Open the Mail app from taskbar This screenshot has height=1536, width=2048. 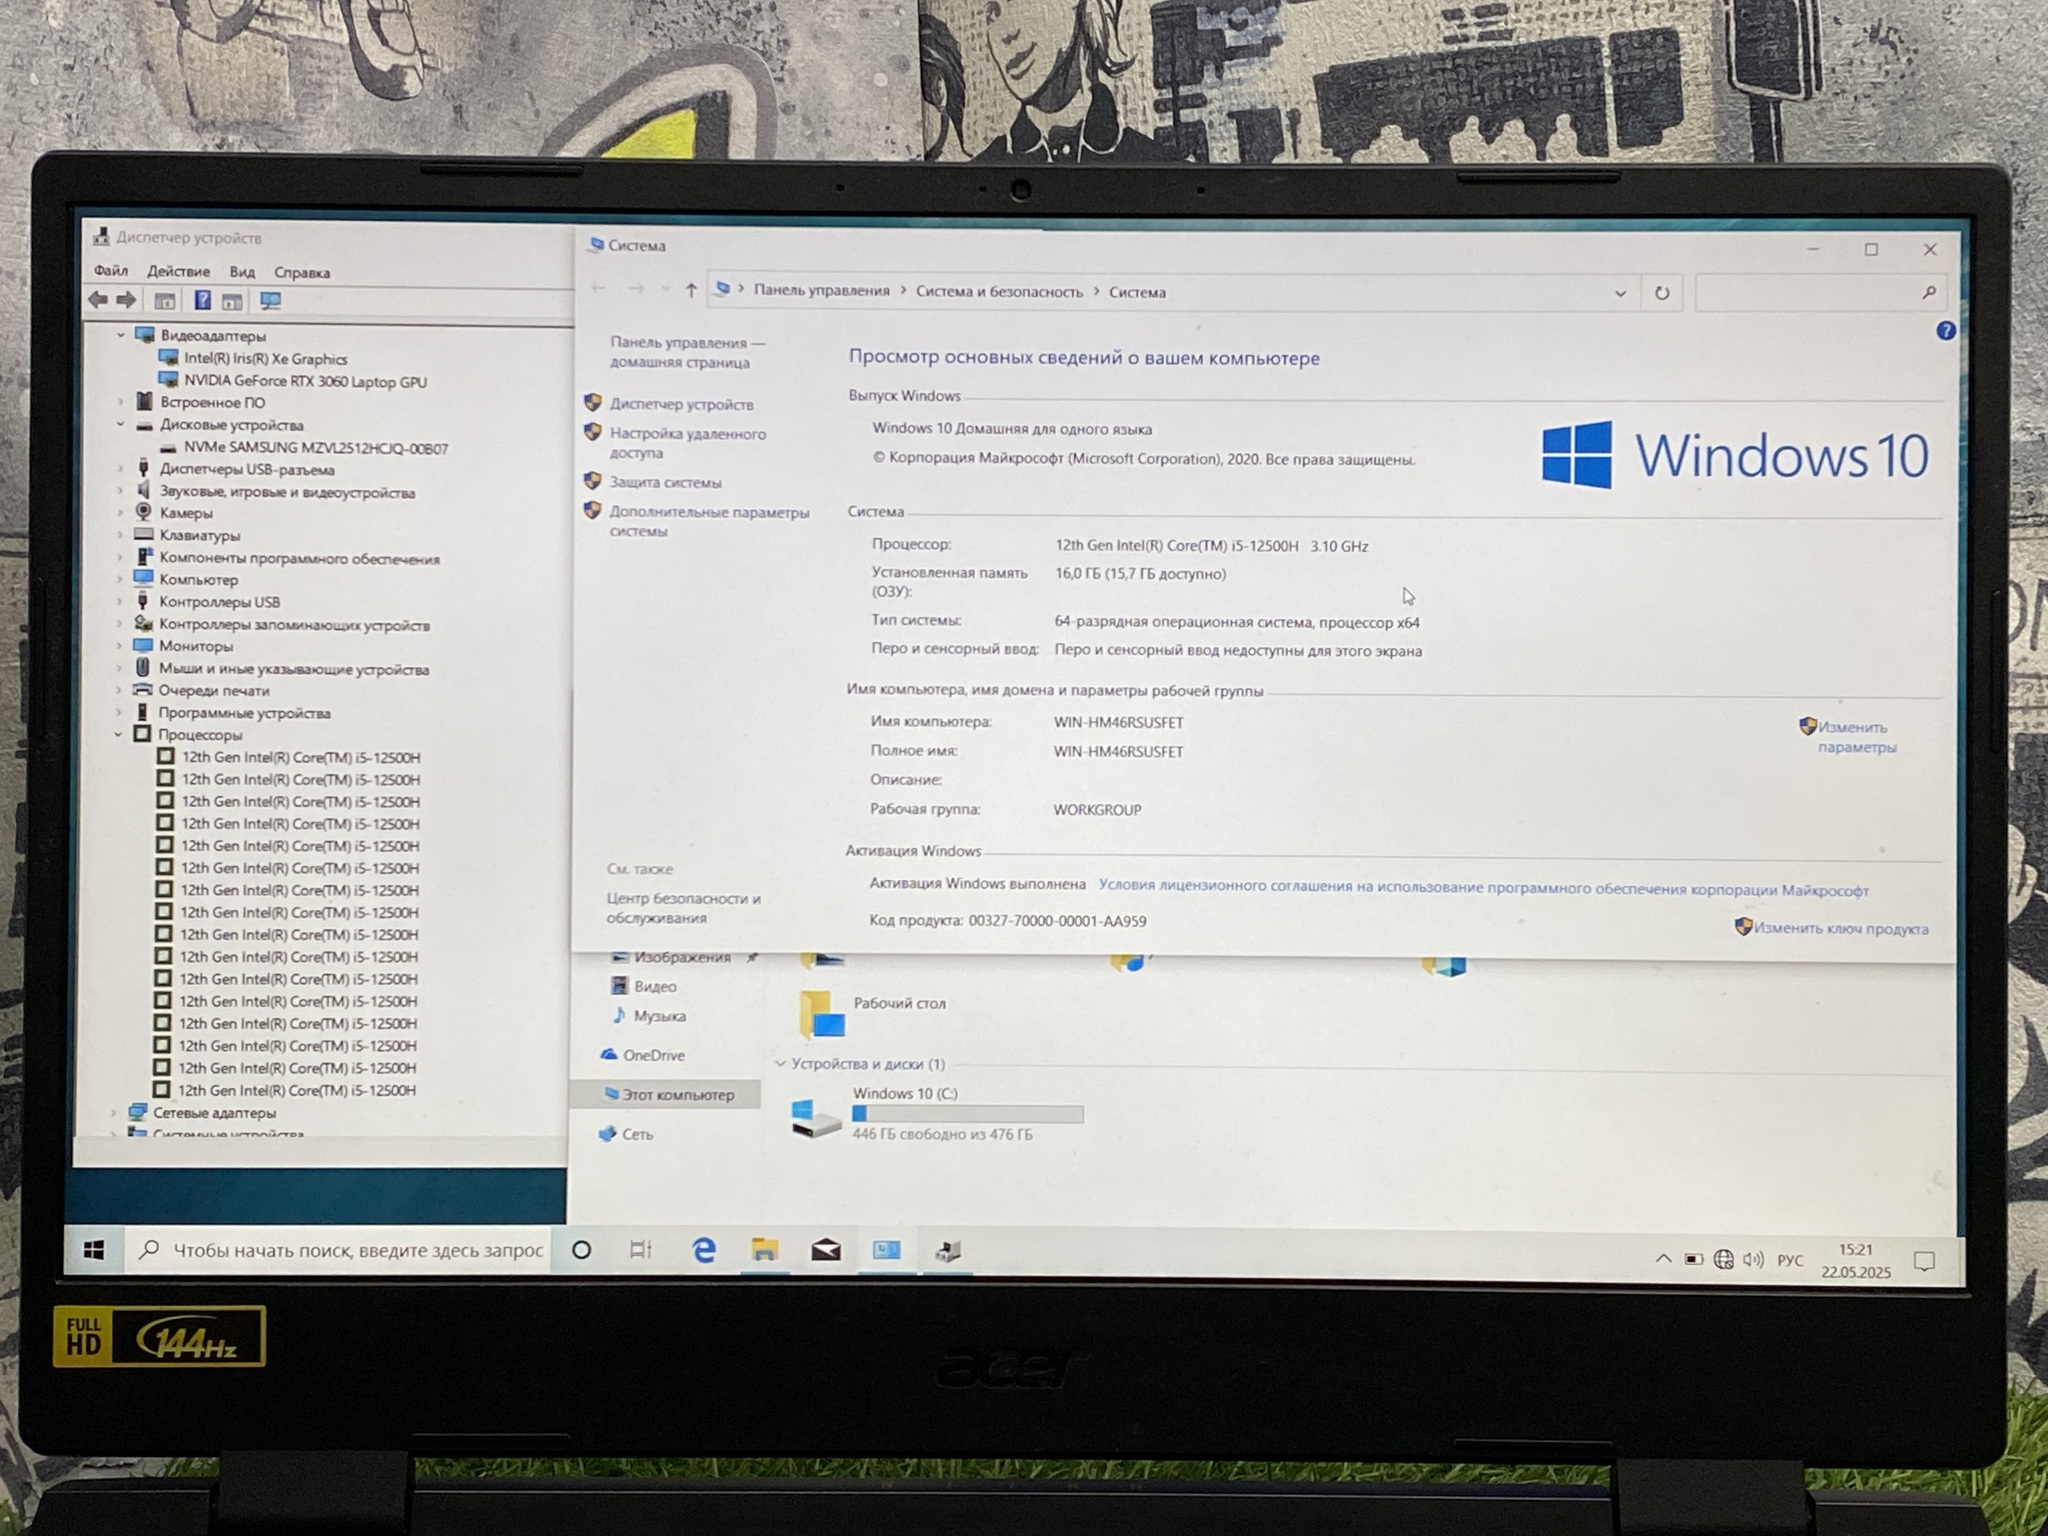pos(825,1250)
